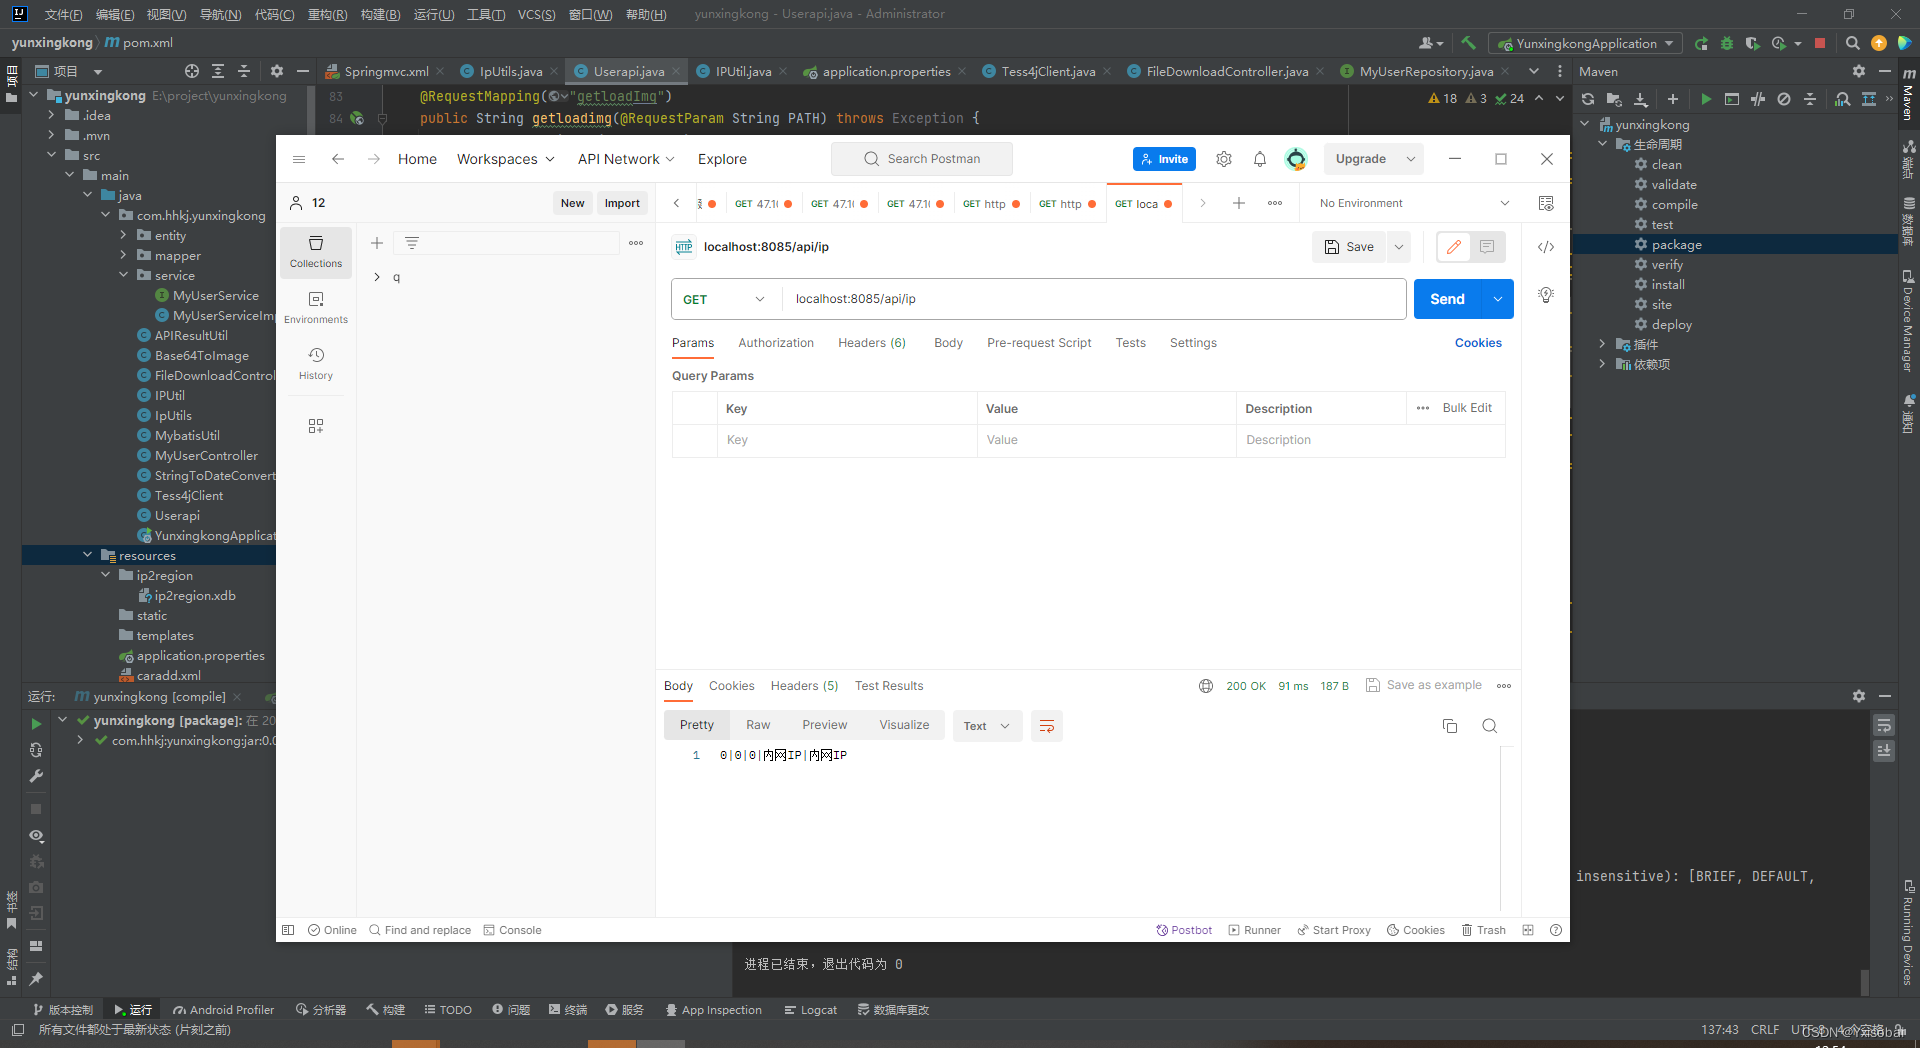Collapse the resources folder in project tree
Screen dimensions: 1920x1048
[x=88, y=555]
